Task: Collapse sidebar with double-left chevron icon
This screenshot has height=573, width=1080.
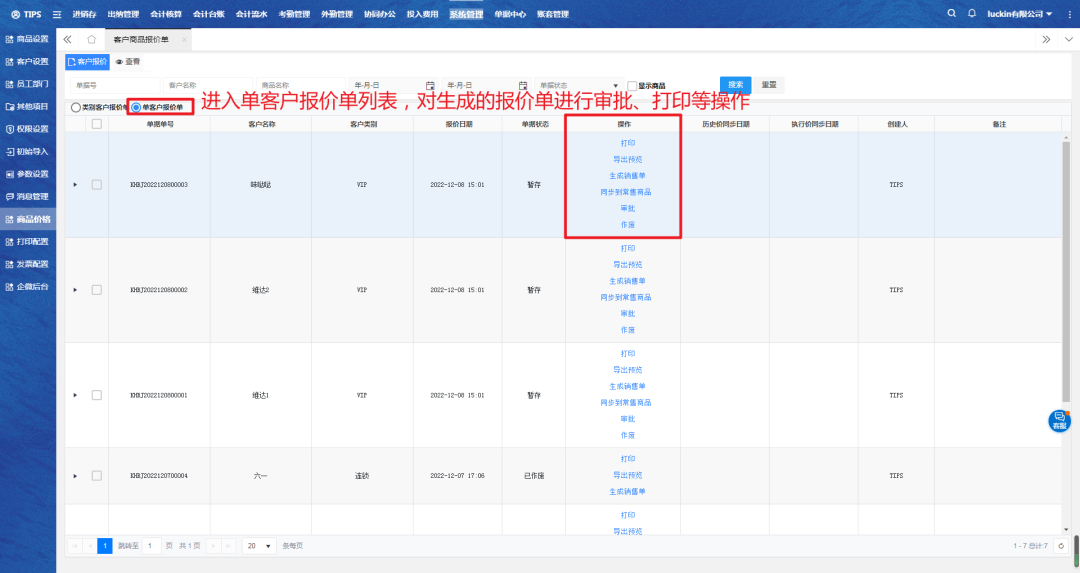Action: pyautogui.click(x=67, y=39)
